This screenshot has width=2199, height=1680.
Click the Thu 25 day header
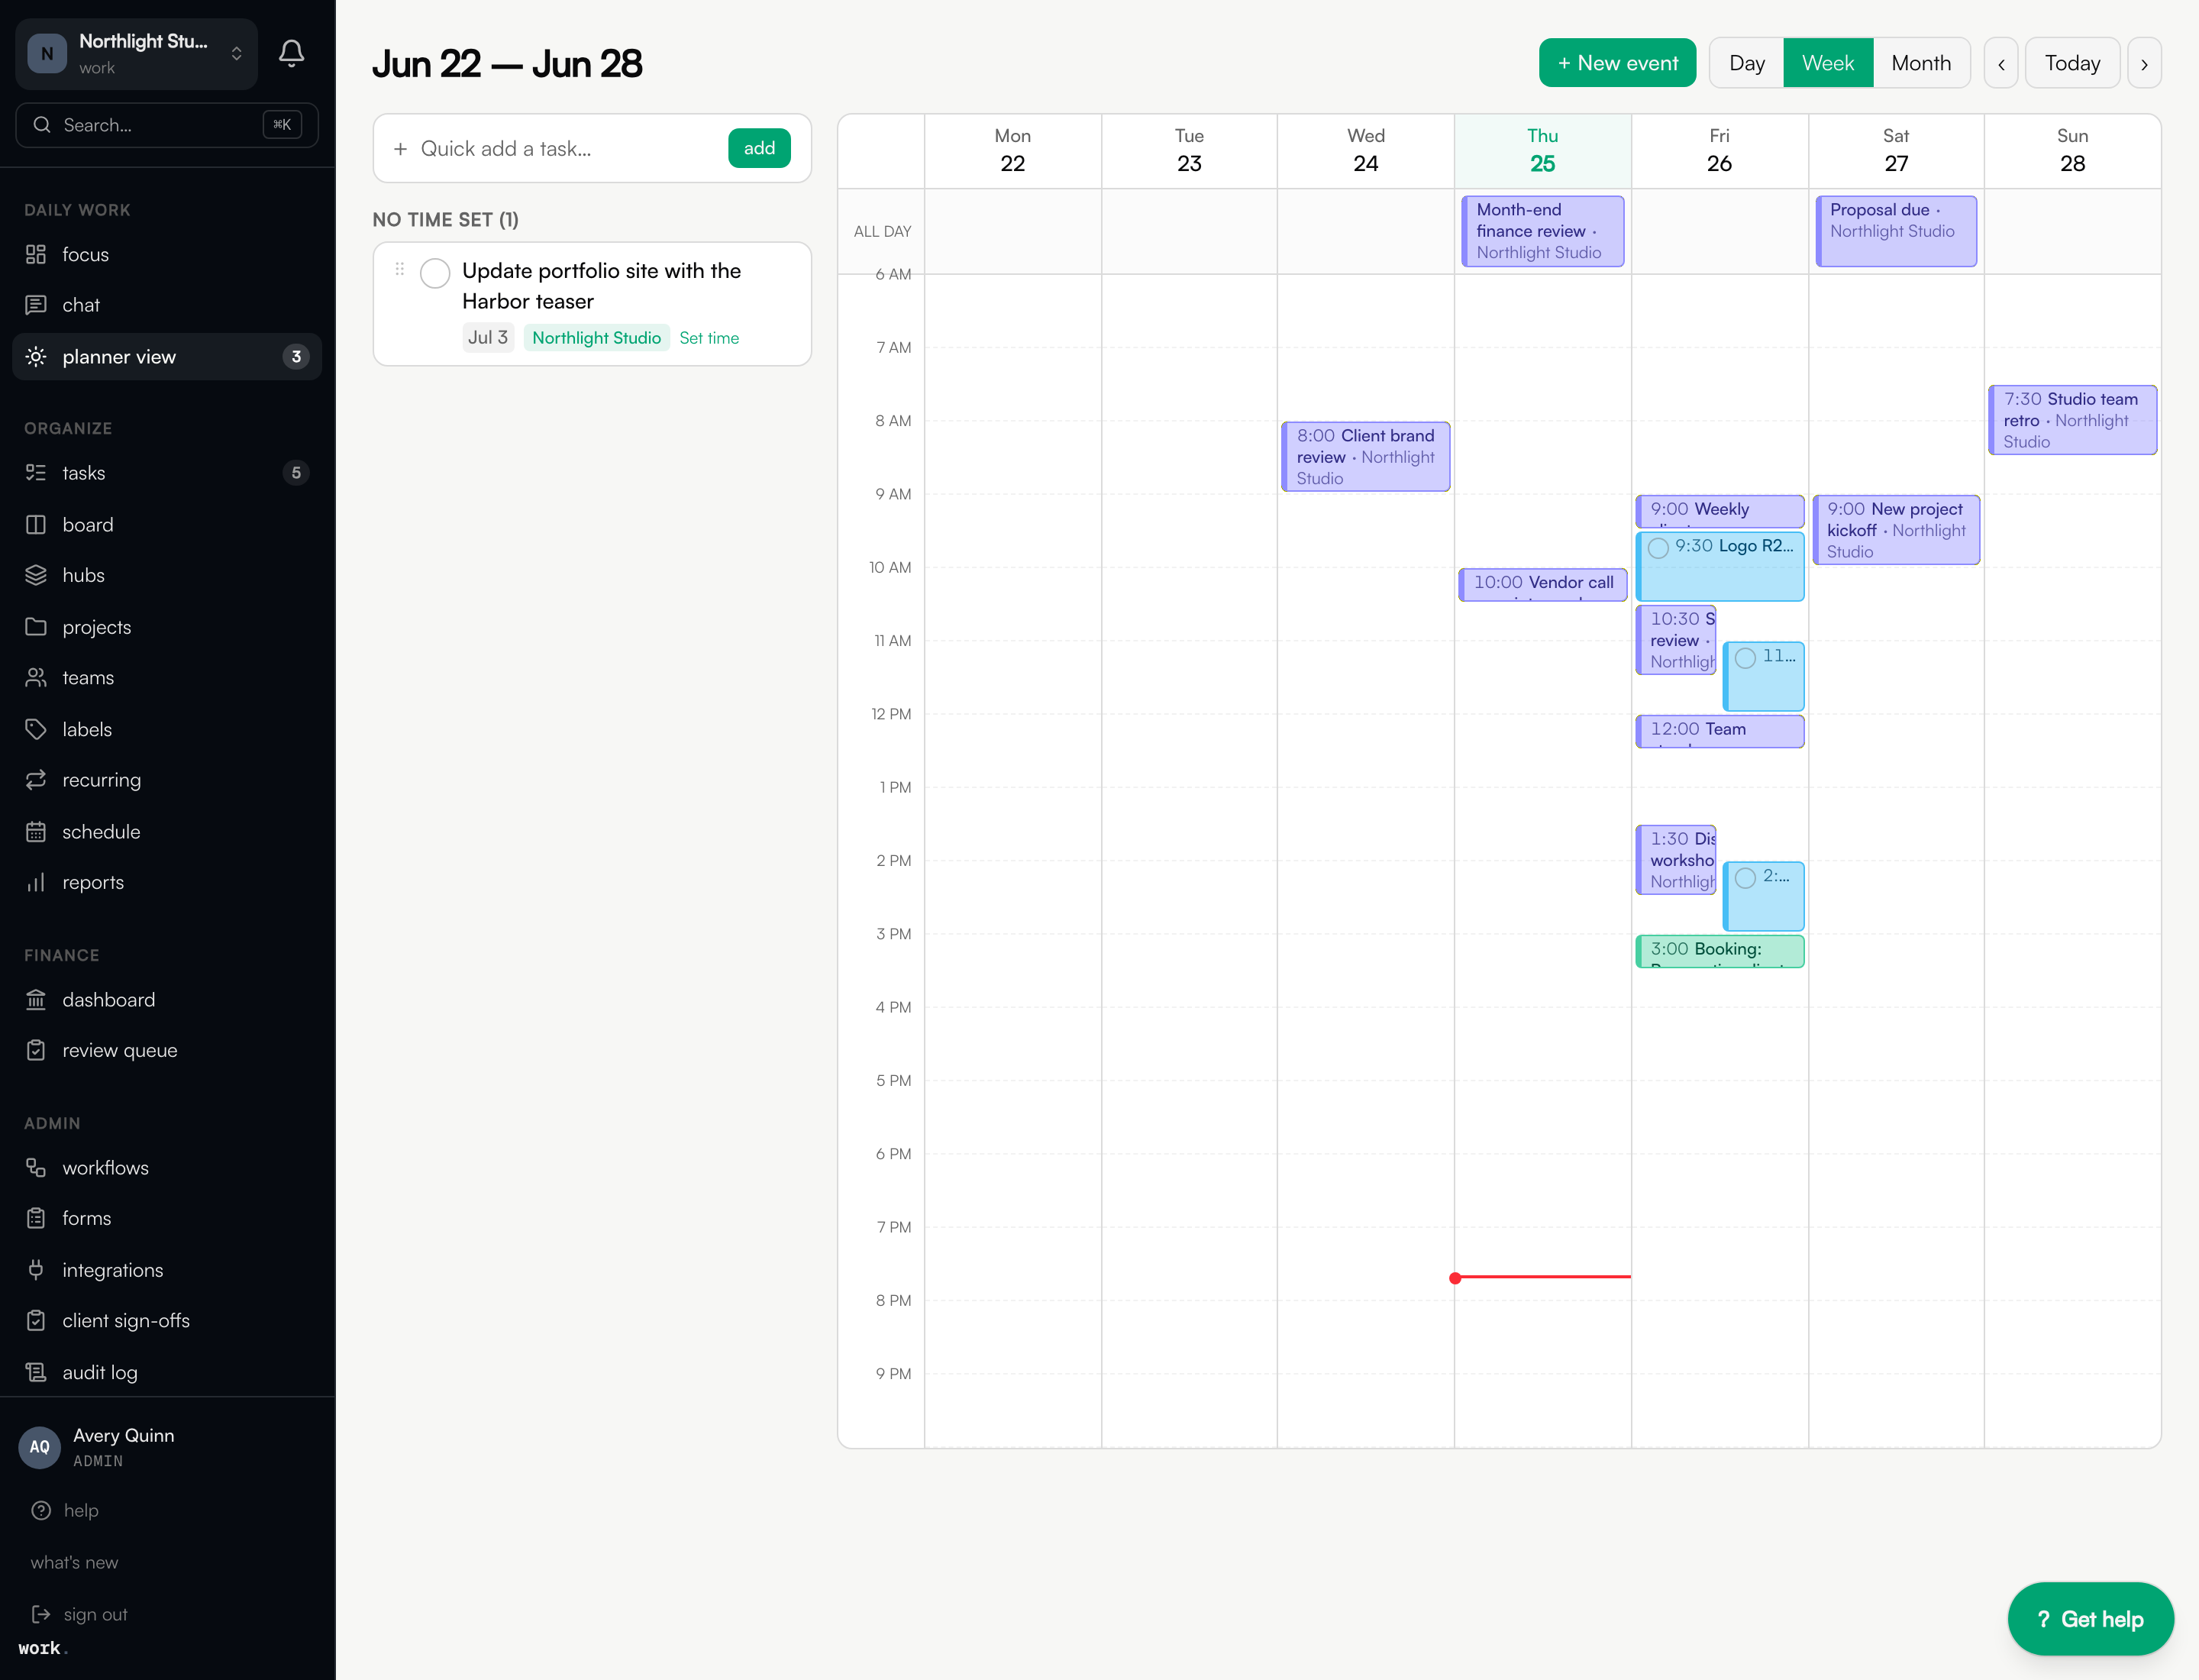coord(1542,150)
